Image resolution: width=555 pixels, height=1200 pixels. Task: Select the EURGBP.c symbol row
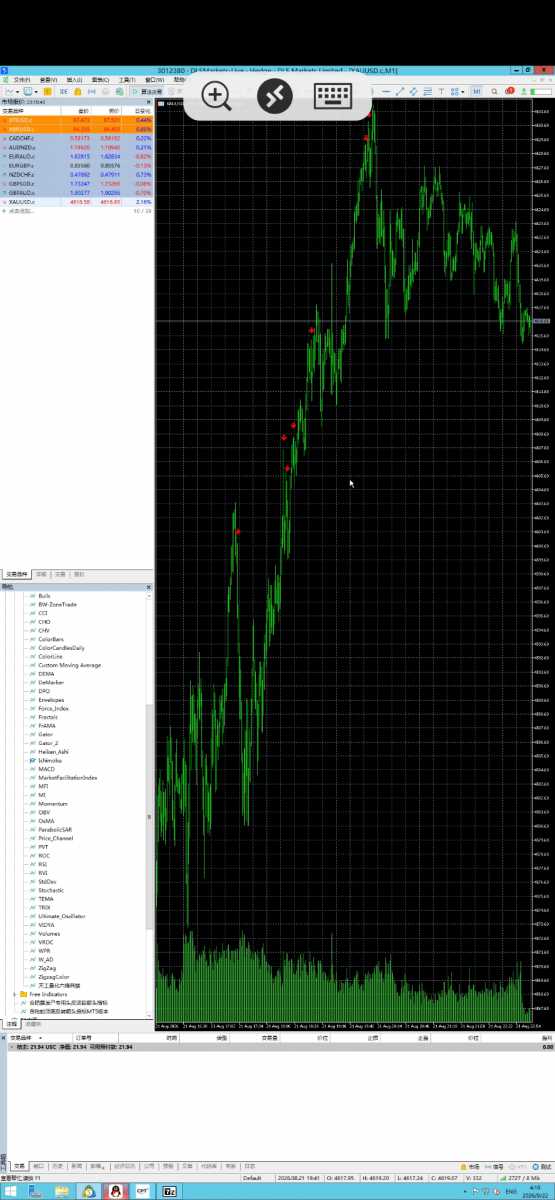77,166
